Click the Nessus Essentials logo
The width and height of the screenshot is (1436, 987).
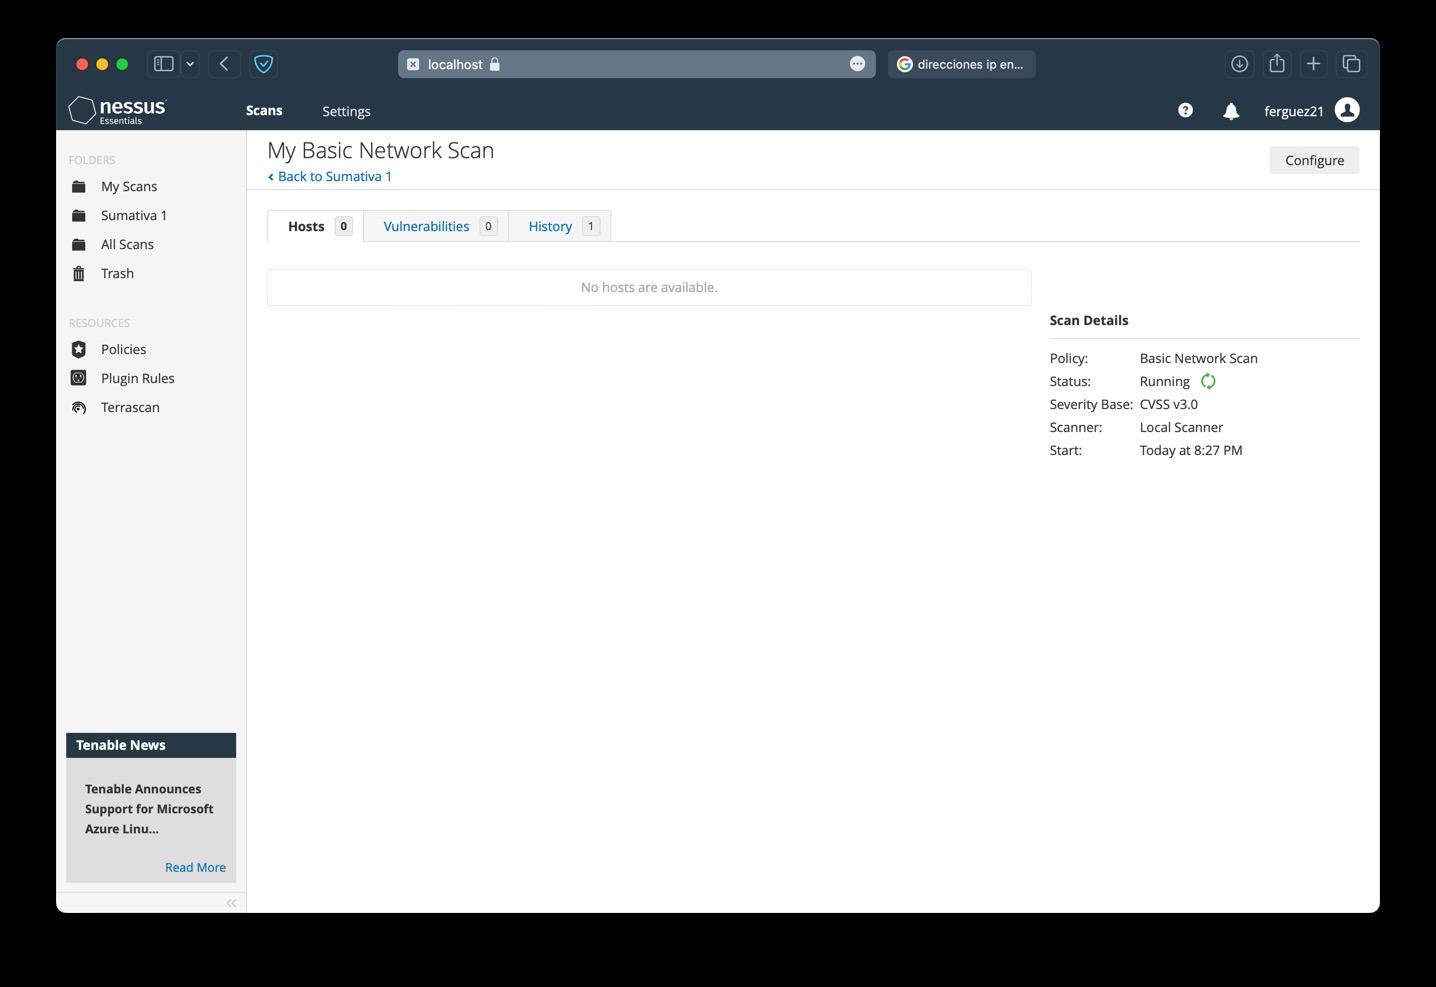tap(117, 110)
